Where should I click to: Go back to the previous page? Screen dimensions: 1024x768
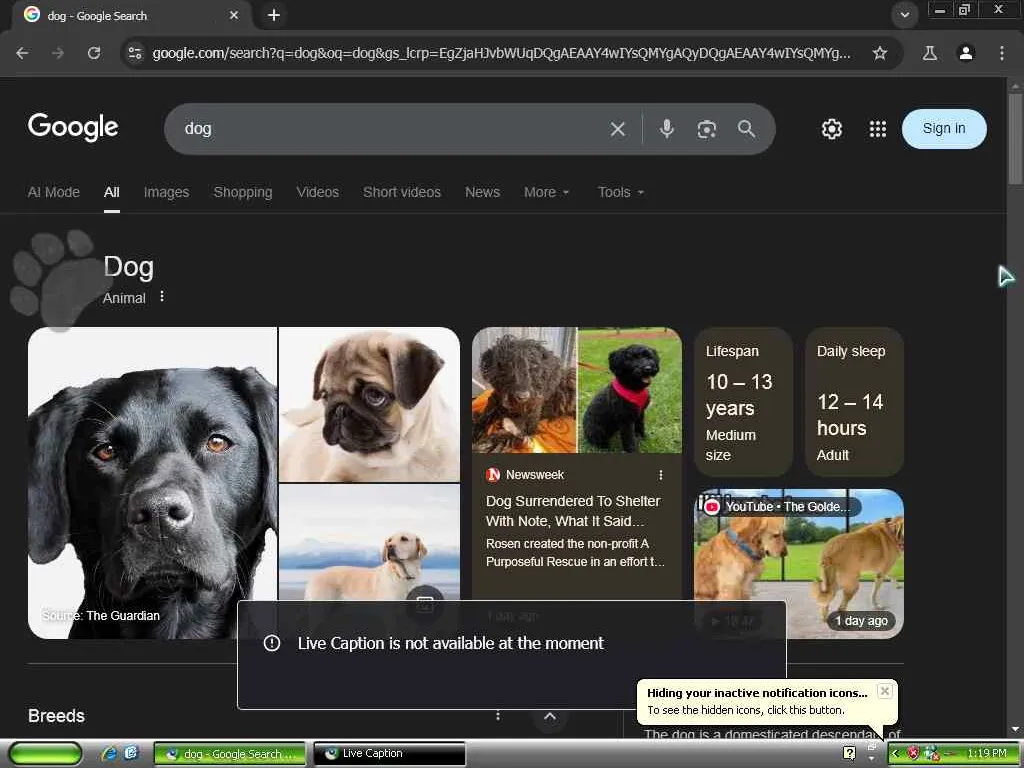[22, 53]
